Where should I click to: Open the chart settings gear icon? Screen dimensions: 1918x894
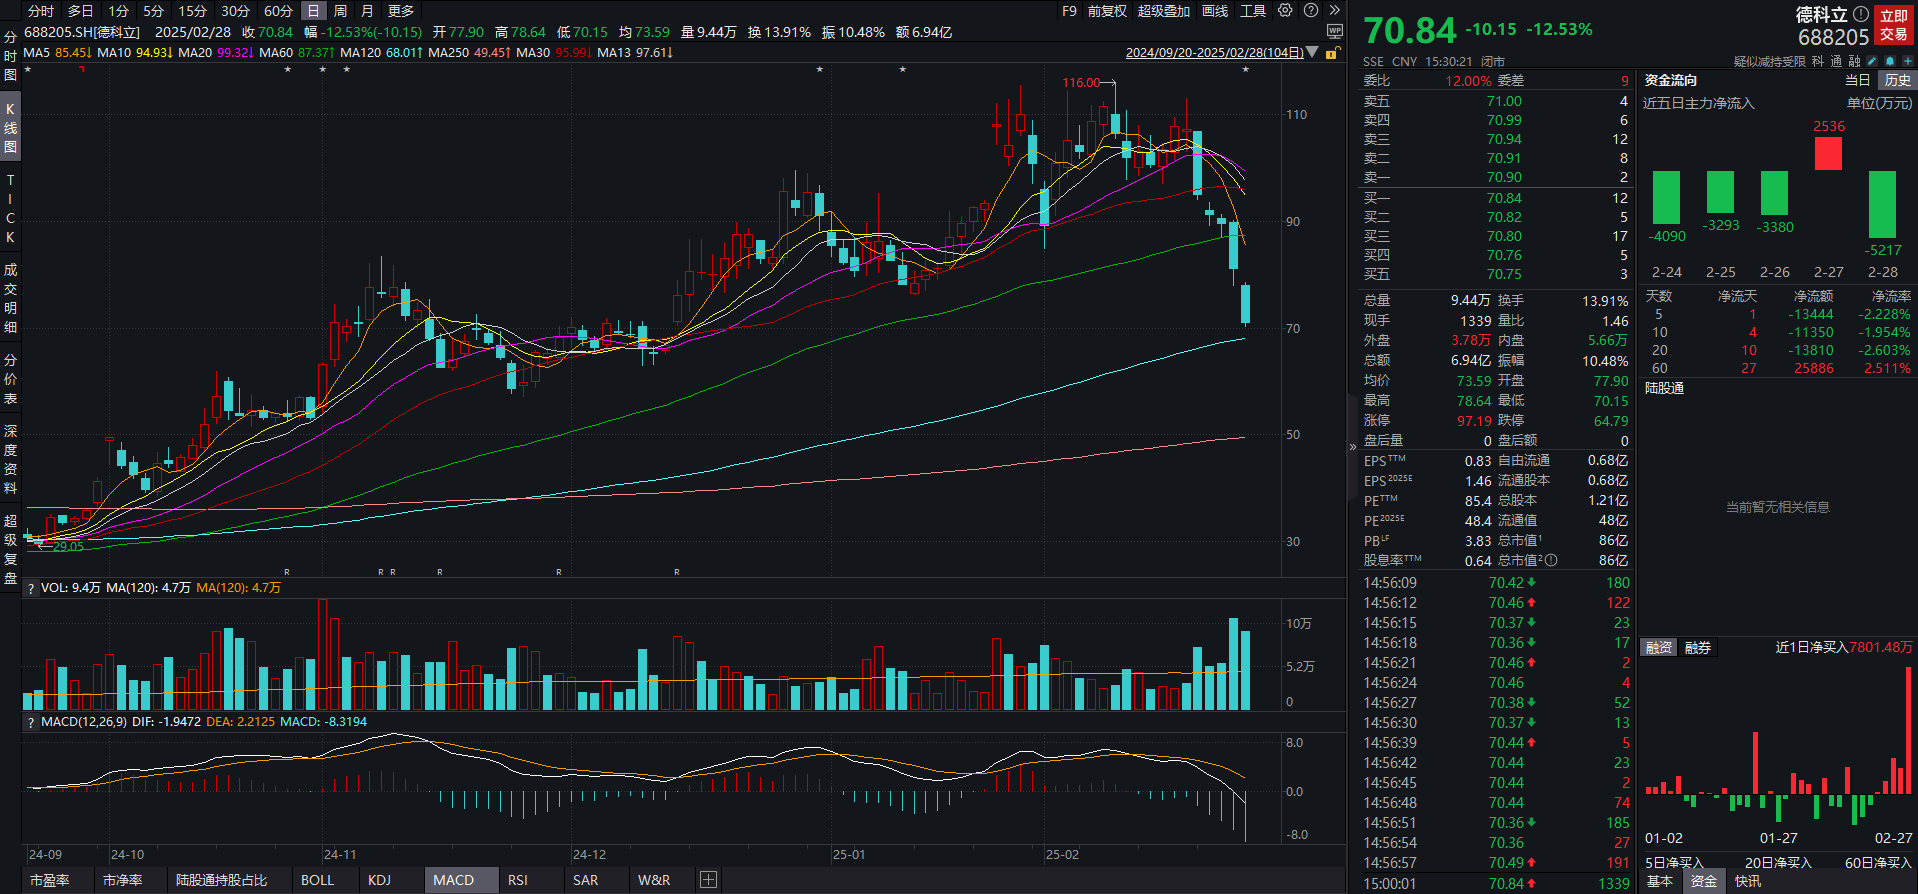tap(1285, 11)
